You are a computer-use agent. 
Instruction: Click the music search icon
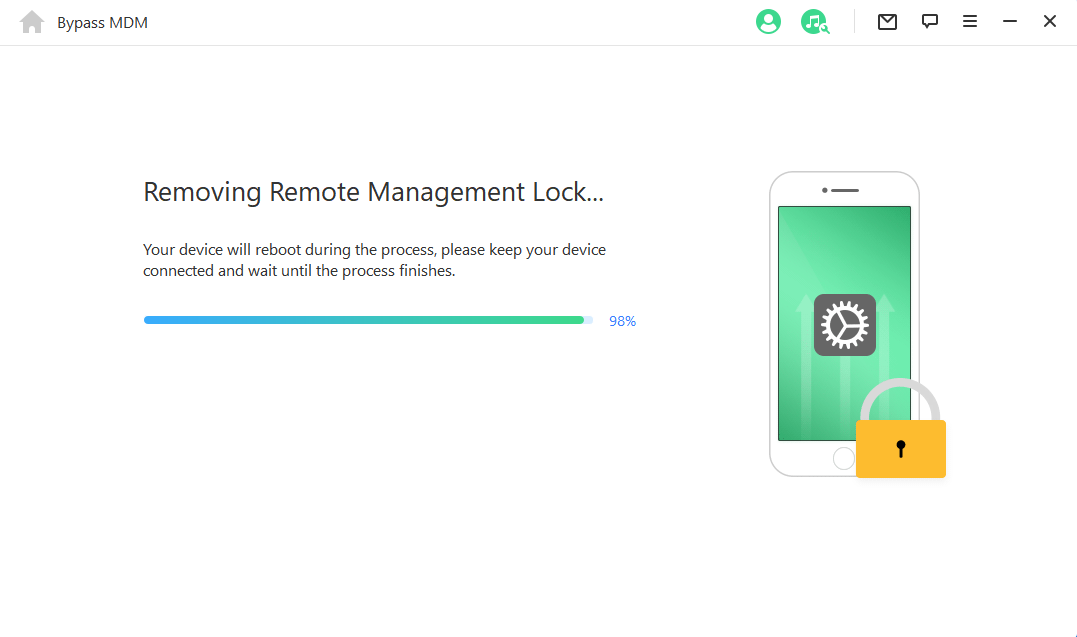tap(814, 22)
